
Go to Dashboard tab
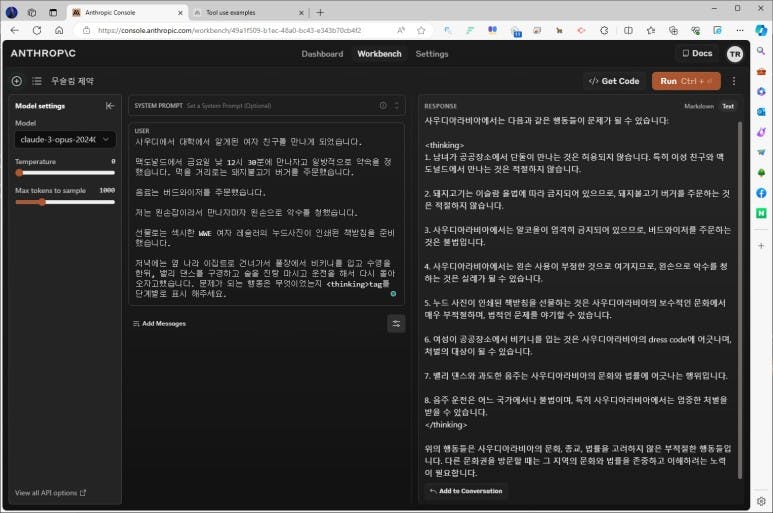(x=322, y=54)
